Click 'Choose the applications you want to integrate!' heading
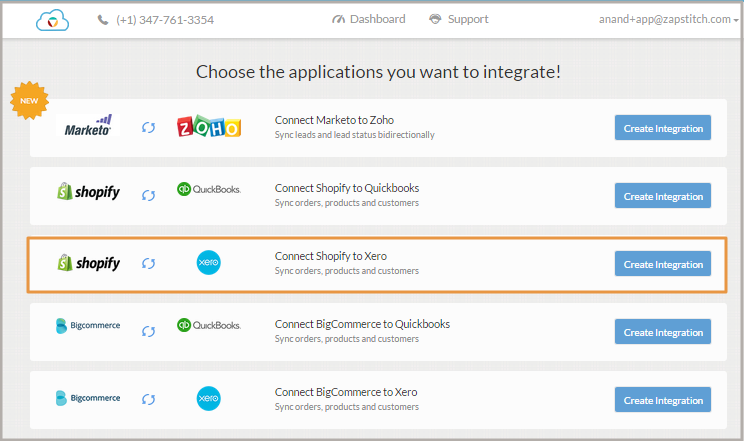The width and height of the screenshot is (744, 441). pyautogui.click(x=378, y=72)
